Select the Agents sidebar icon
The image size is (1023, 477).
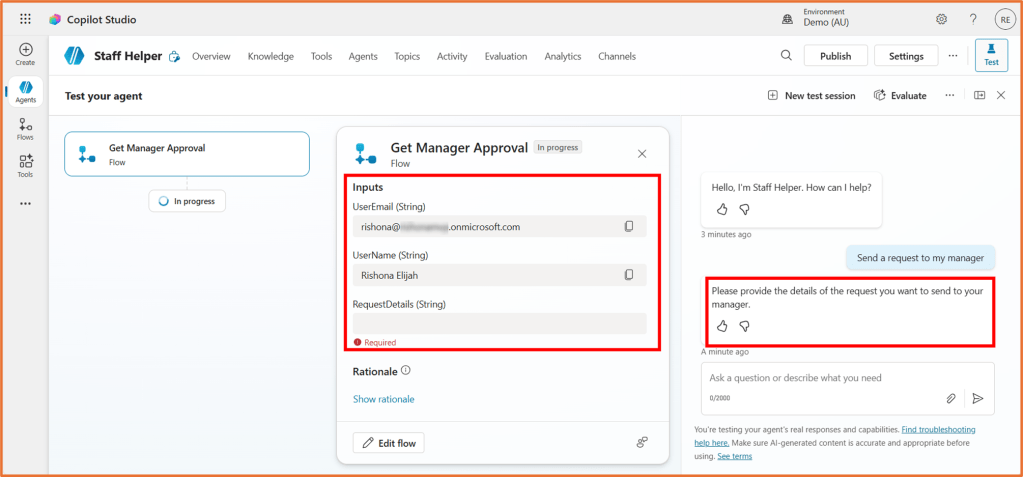point(25,92)
